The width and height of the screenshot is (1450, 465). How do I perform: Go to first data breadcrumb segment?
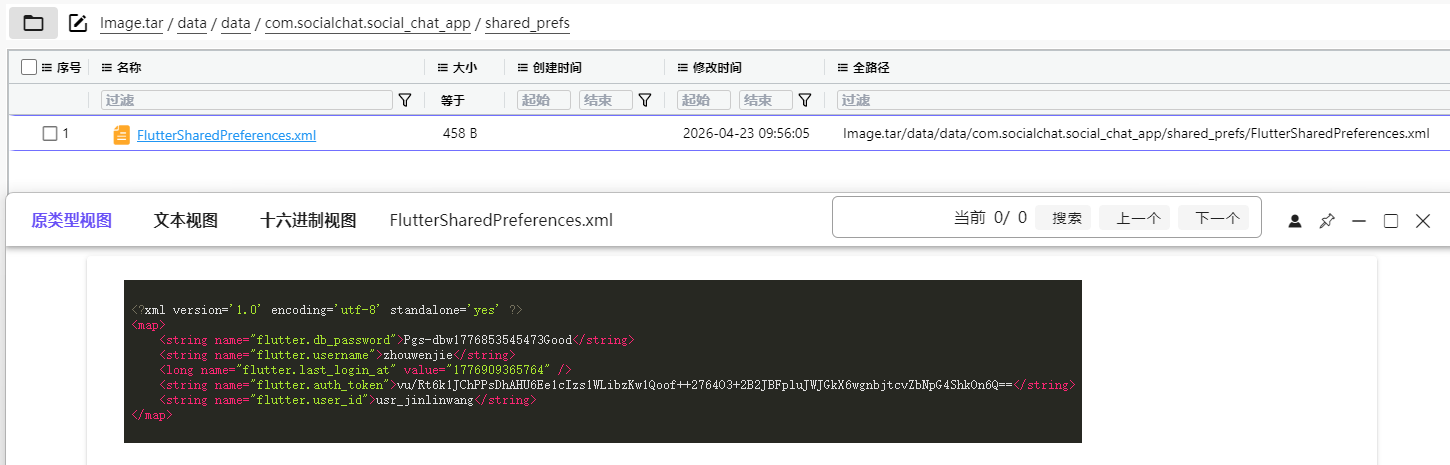tap(191, 23)
